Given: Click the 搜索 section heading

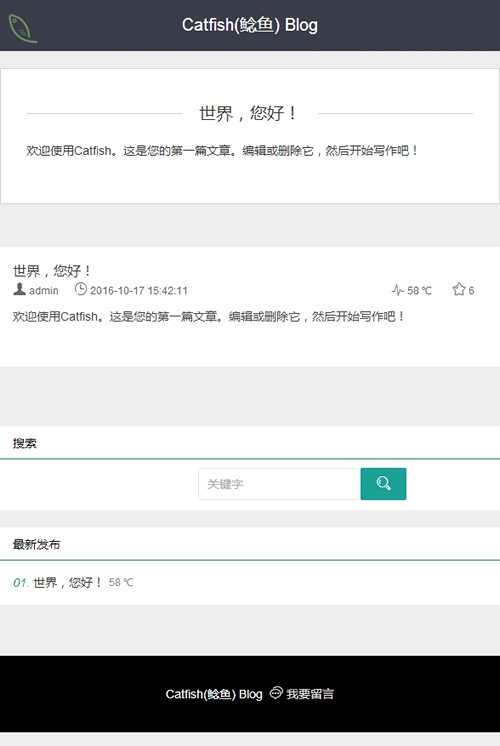Looking at the screenshot, I should pos(25,443).
